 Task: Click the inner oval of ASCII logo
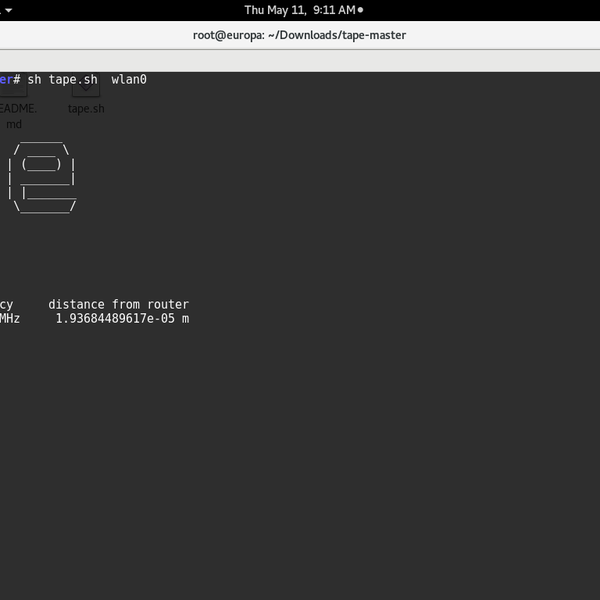click(42, 164)
